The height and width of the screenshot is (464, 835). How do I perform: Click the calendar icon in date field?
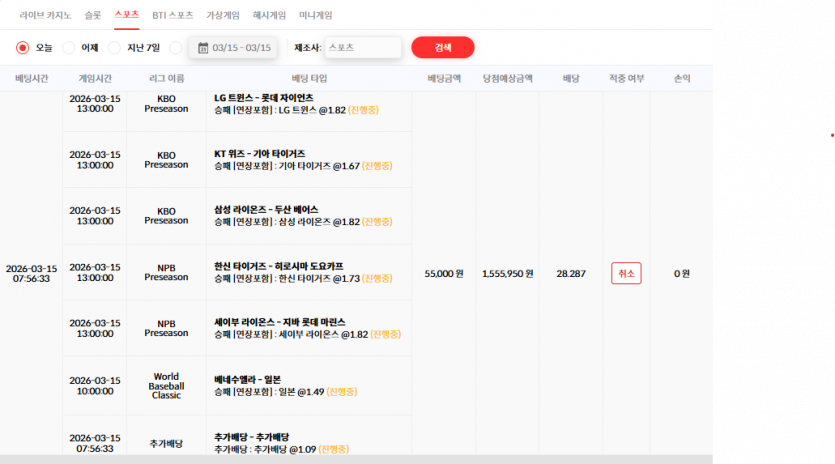coord(203,48)
